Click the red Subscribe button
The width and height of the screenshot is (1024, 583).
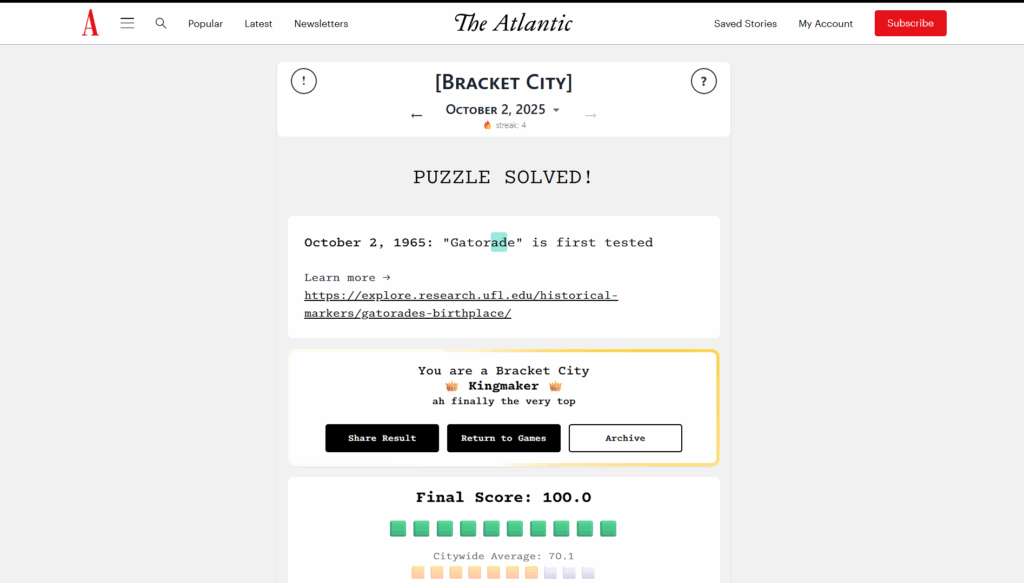(910, 22)
